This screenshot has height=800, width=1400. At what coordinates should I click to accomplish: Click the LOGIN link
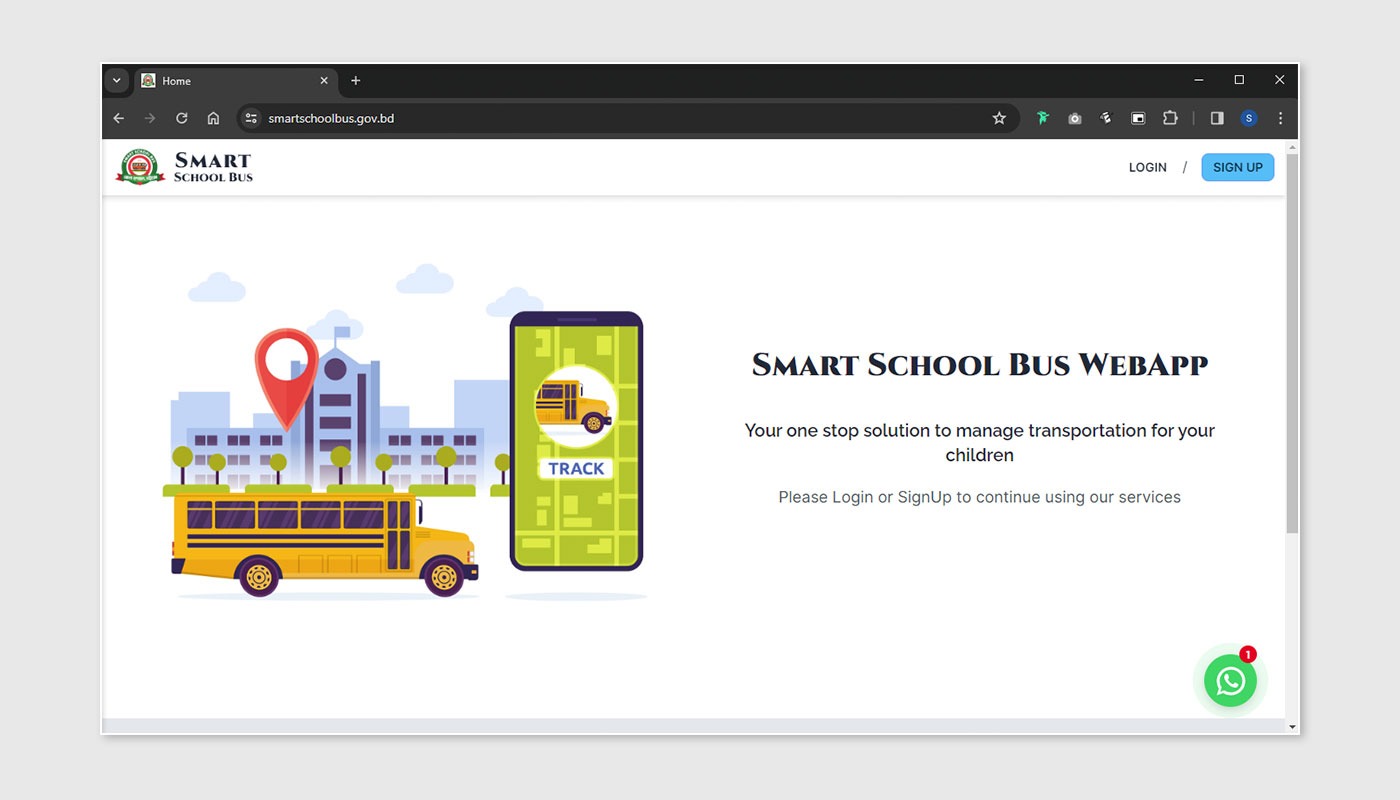pyautogui.click(x=1147, y=168)
